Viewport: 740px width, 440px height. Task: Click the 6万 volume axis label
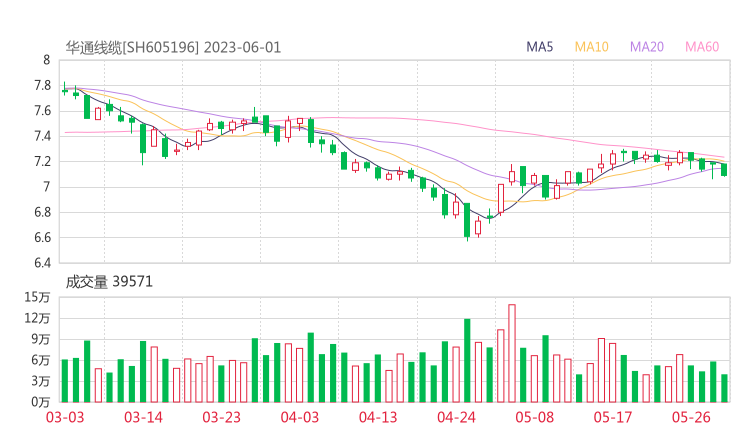[x=41, y=360]
